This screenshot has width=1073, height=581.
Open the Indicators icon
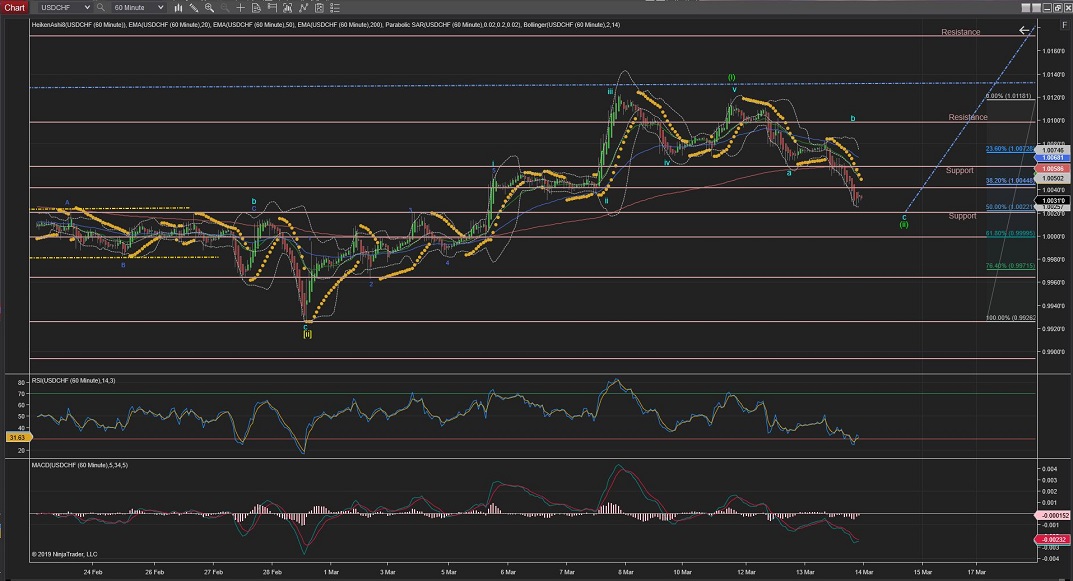pyautogui.click(x=303, y=8)
